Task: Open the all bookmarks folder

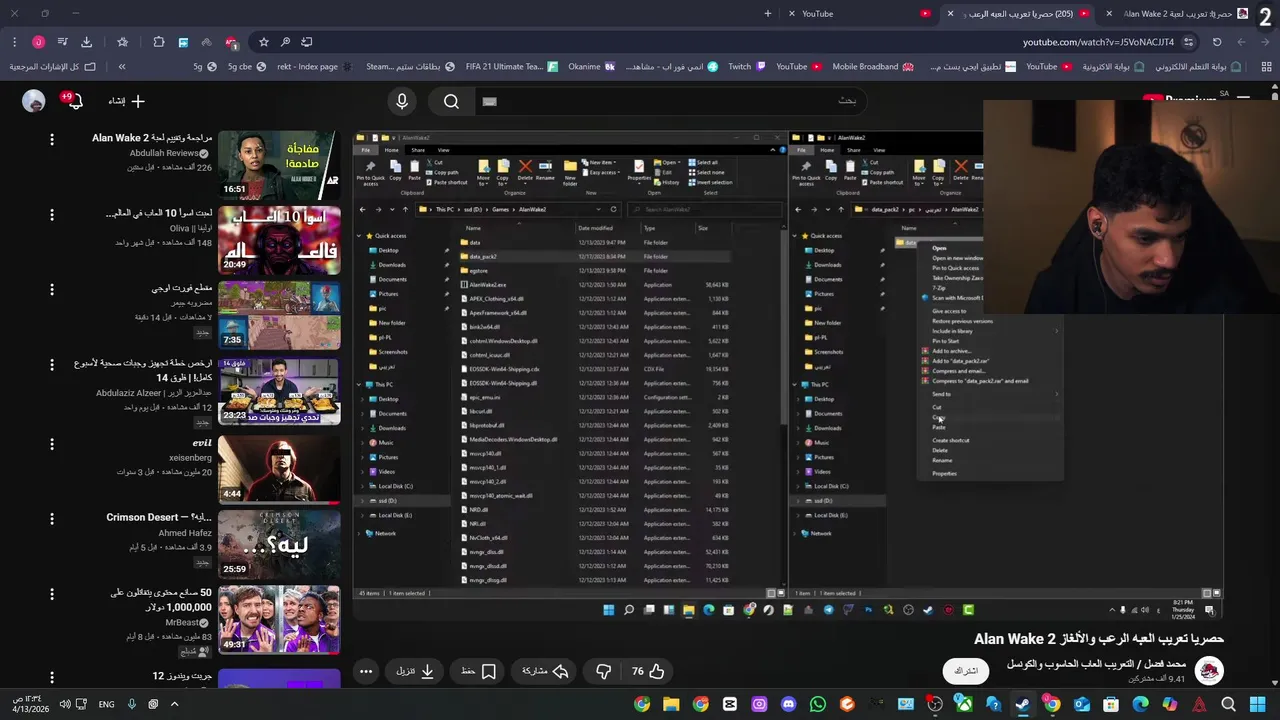Action: point(53,67)
